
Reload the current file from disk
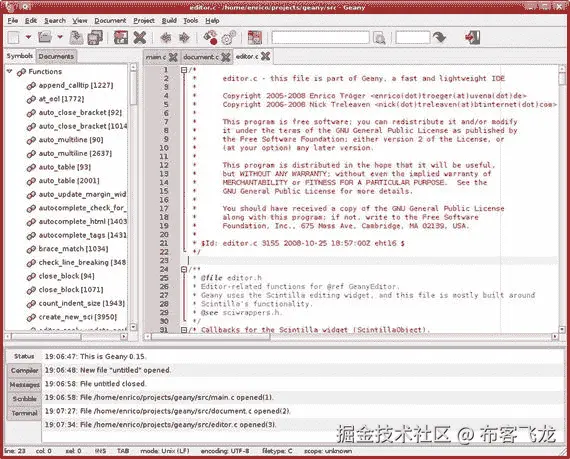pyautogui.click(x=121, y=37)
